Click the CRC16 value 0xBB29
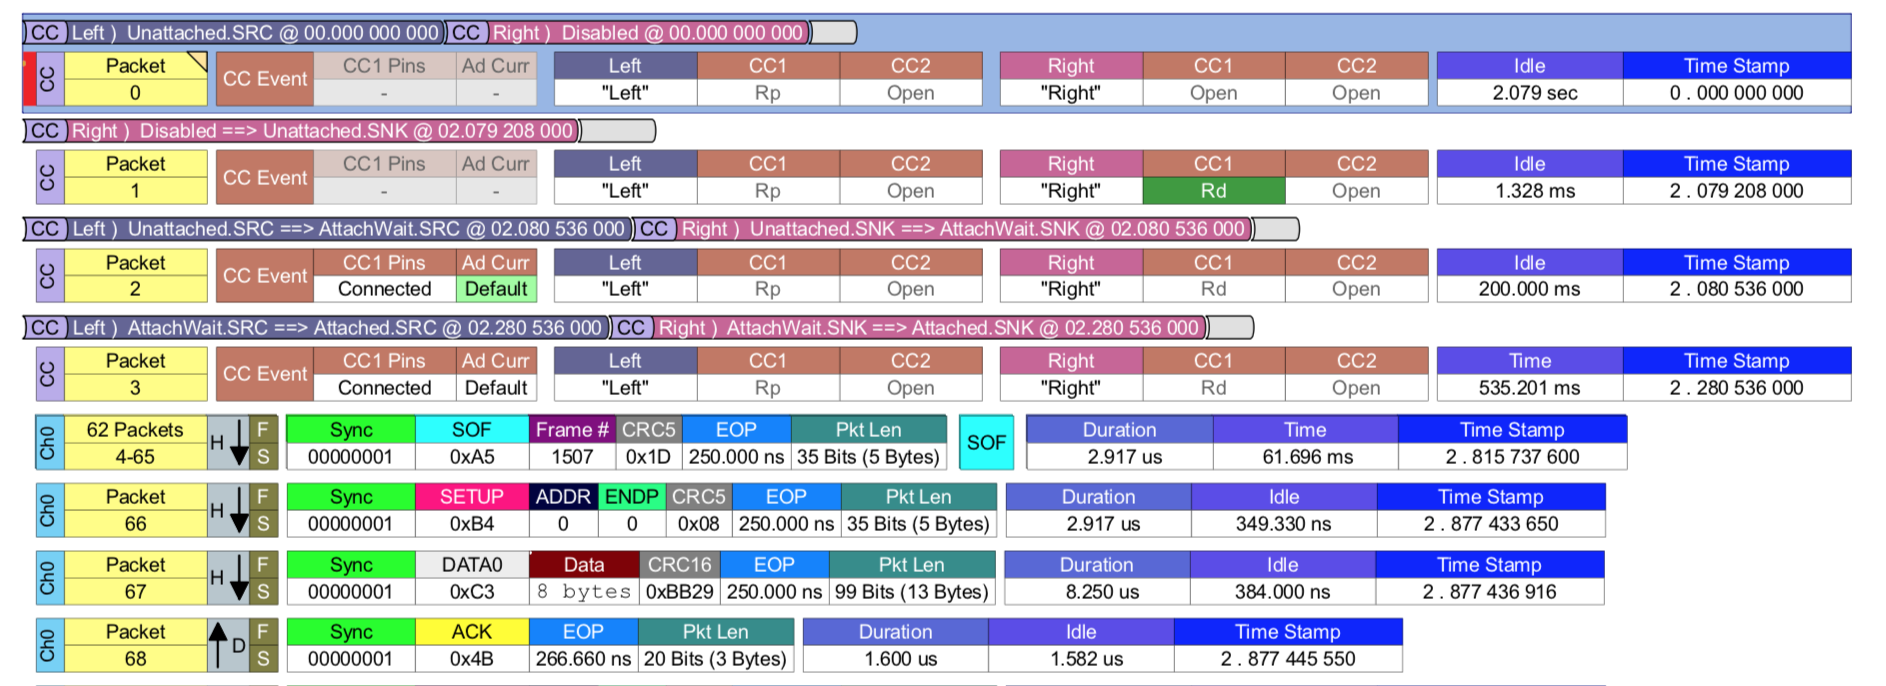The height and width of the screenshot is (686, 1886). tap(679, 591)
